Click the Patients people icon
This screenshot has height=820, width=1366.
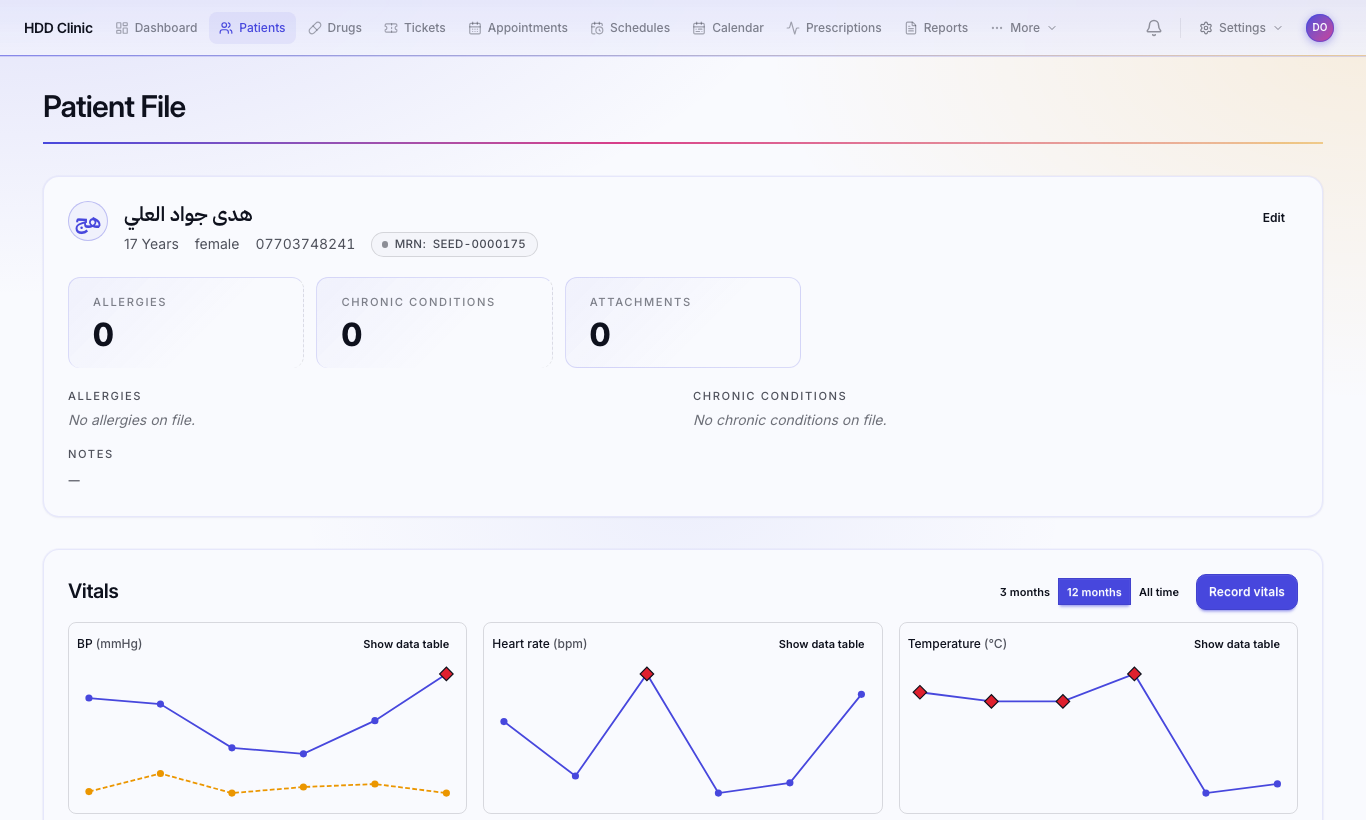[226, 28]
